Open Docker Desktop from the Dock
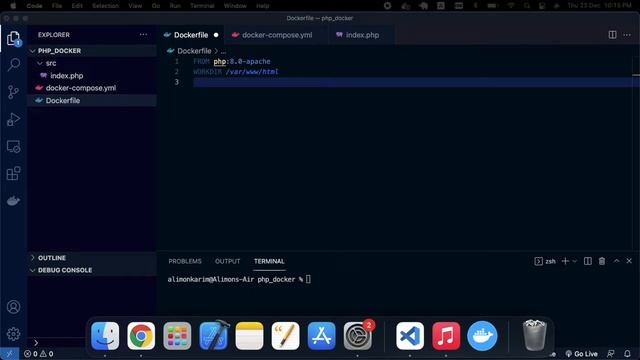Viewport: 640px width, 360px height. point(482,336)
